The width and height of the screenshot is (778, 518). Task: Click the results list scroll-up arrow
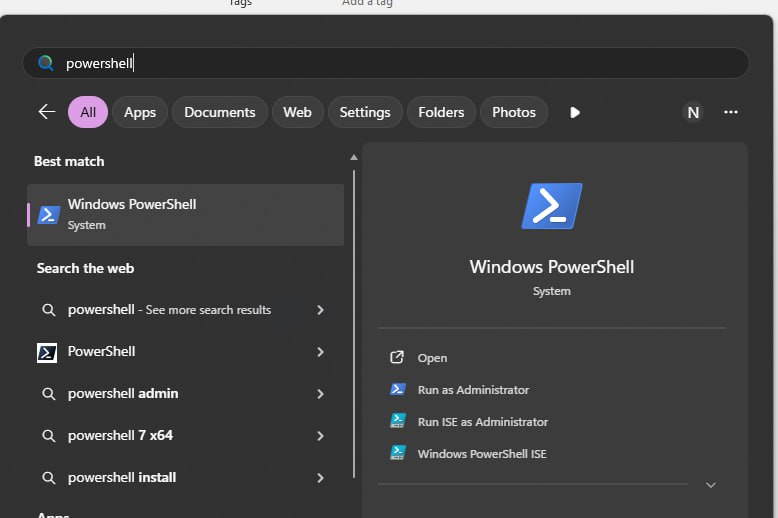[x=354, y=157]
